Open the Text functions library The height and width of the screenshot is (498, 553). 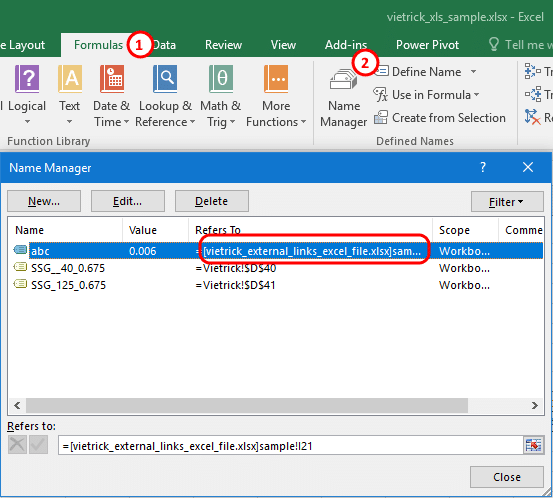[69, 95]
